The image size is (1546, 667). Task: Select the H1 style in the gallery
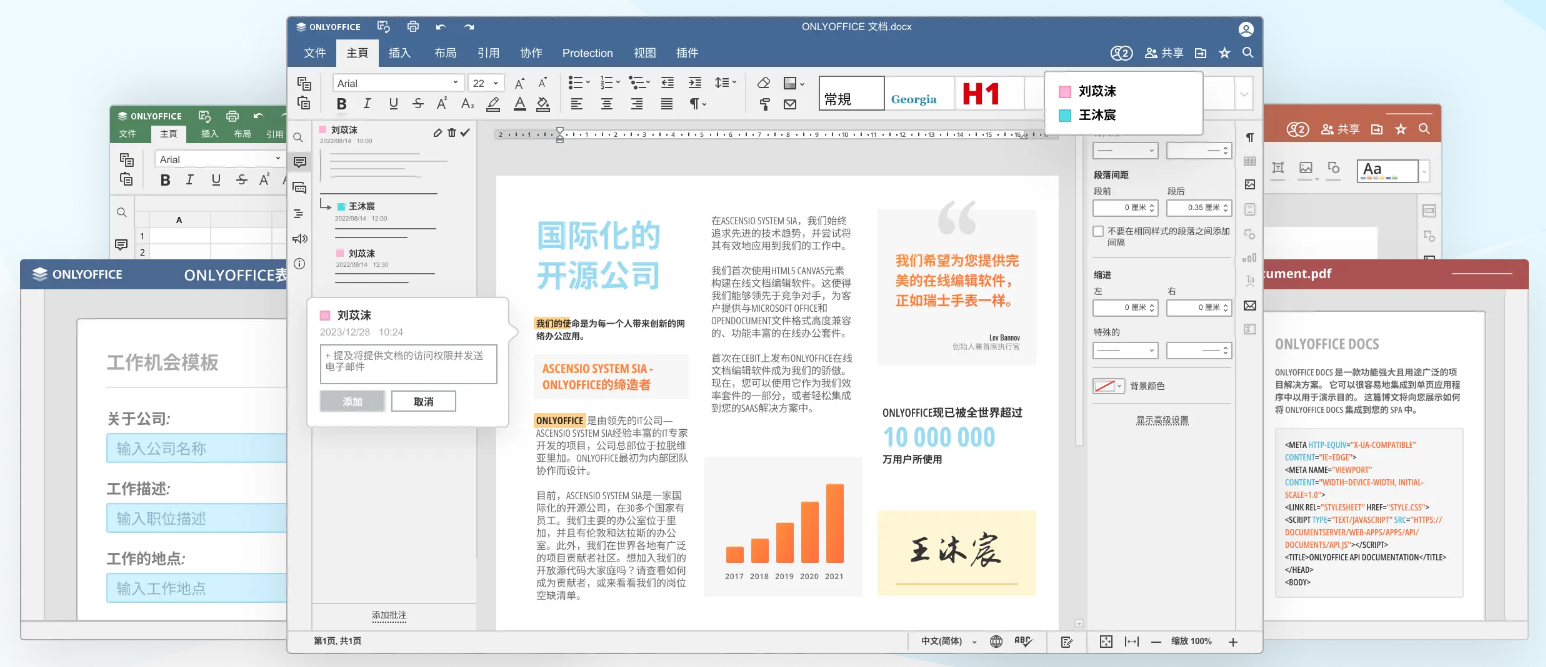[981, 92]
